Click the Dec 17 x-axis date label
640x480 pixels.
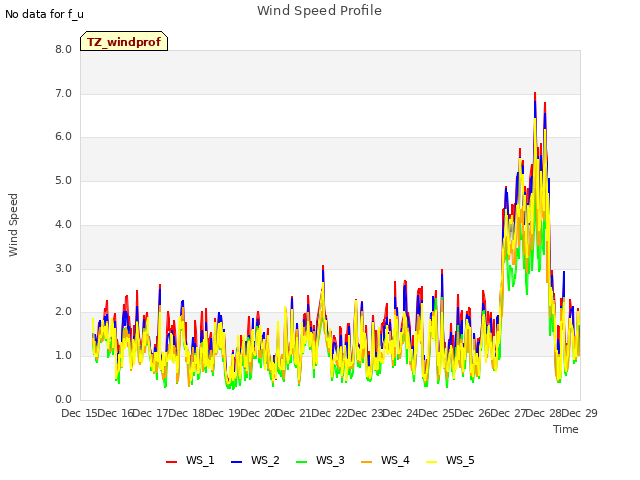pyautogui.click(x=150, y=413)
